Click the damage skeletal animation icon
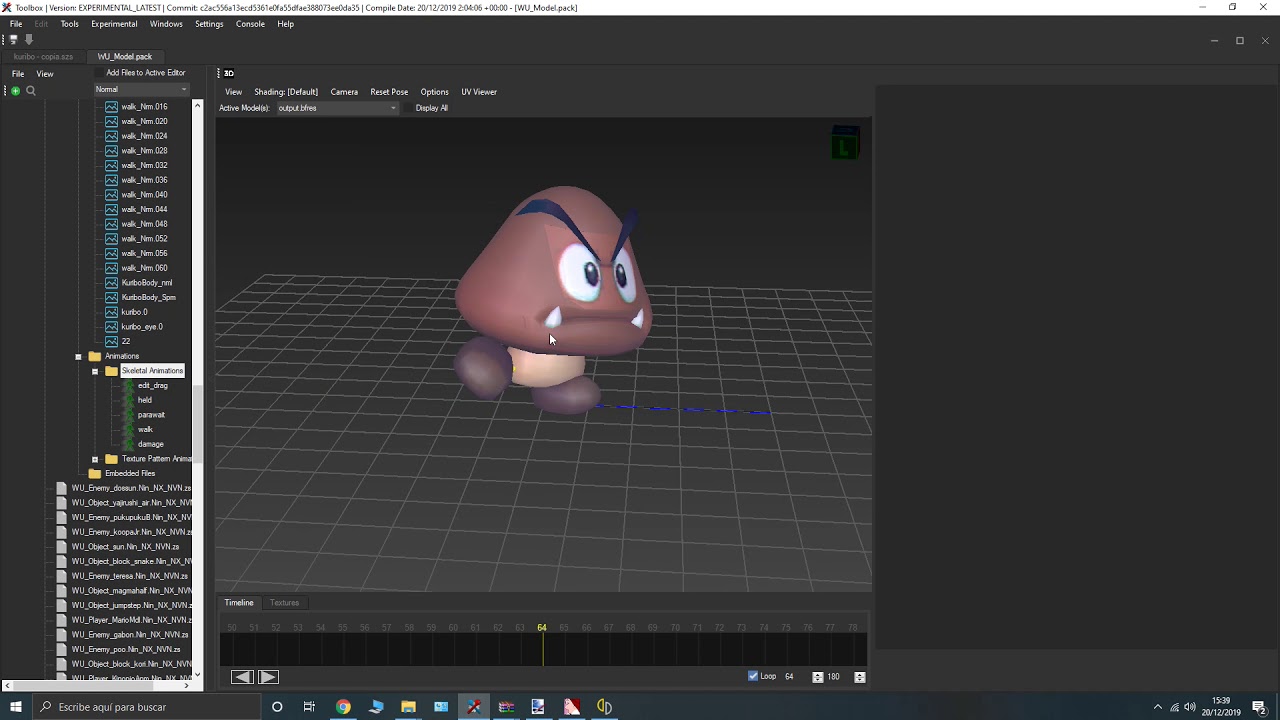1280x720 pixels. pyautogui.click(x=129, y=444)
